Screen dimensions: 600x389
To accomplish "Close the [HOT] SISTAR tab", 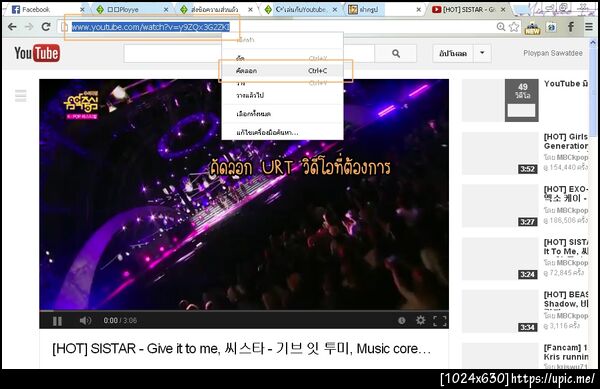I will 503,10.
